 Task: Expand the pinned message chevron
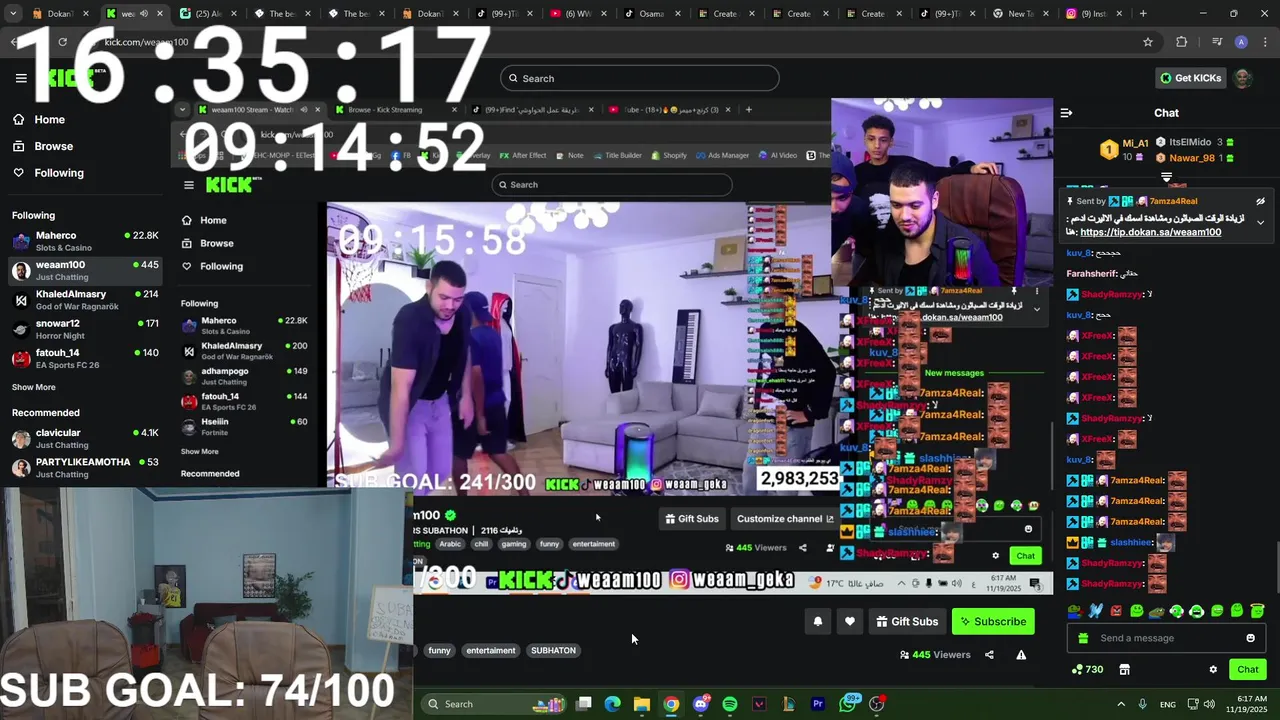pos(1260,222)
